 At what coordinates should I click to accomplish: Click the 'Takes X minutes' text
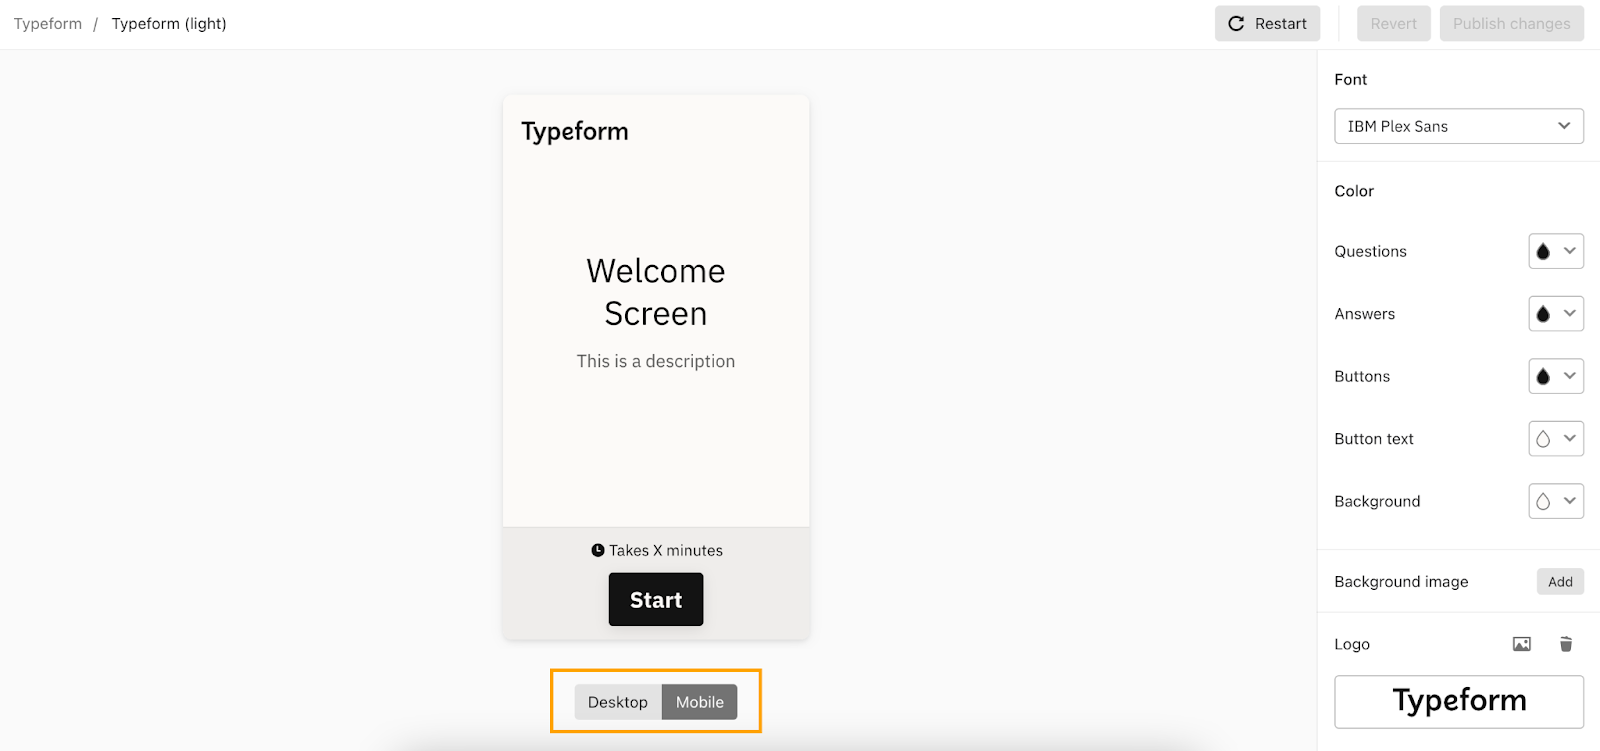pyautogui.click(x=666, y=550)
